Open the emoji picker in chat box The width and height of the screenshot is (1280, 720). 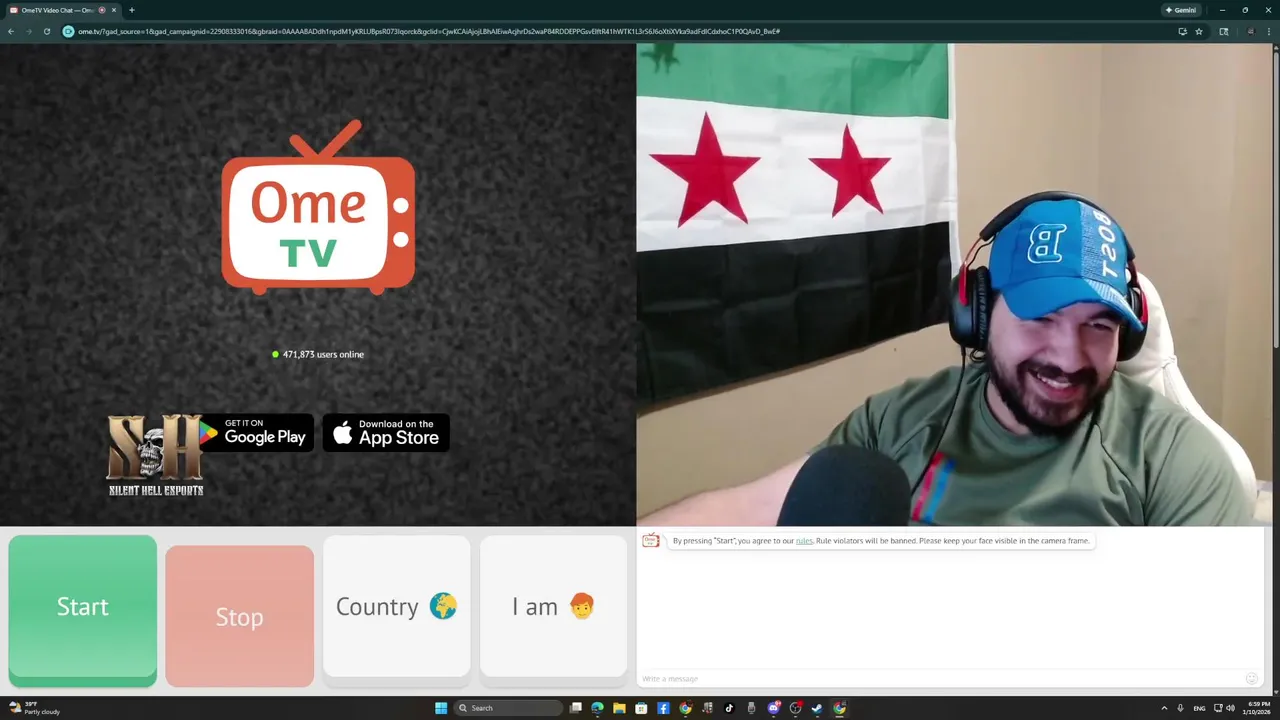tap(1251, 679)
